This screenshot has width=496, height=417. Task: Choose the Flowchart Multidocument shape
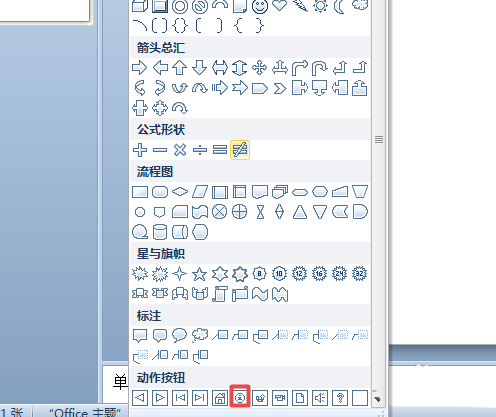pyautogui.click(x=280, y=192)
